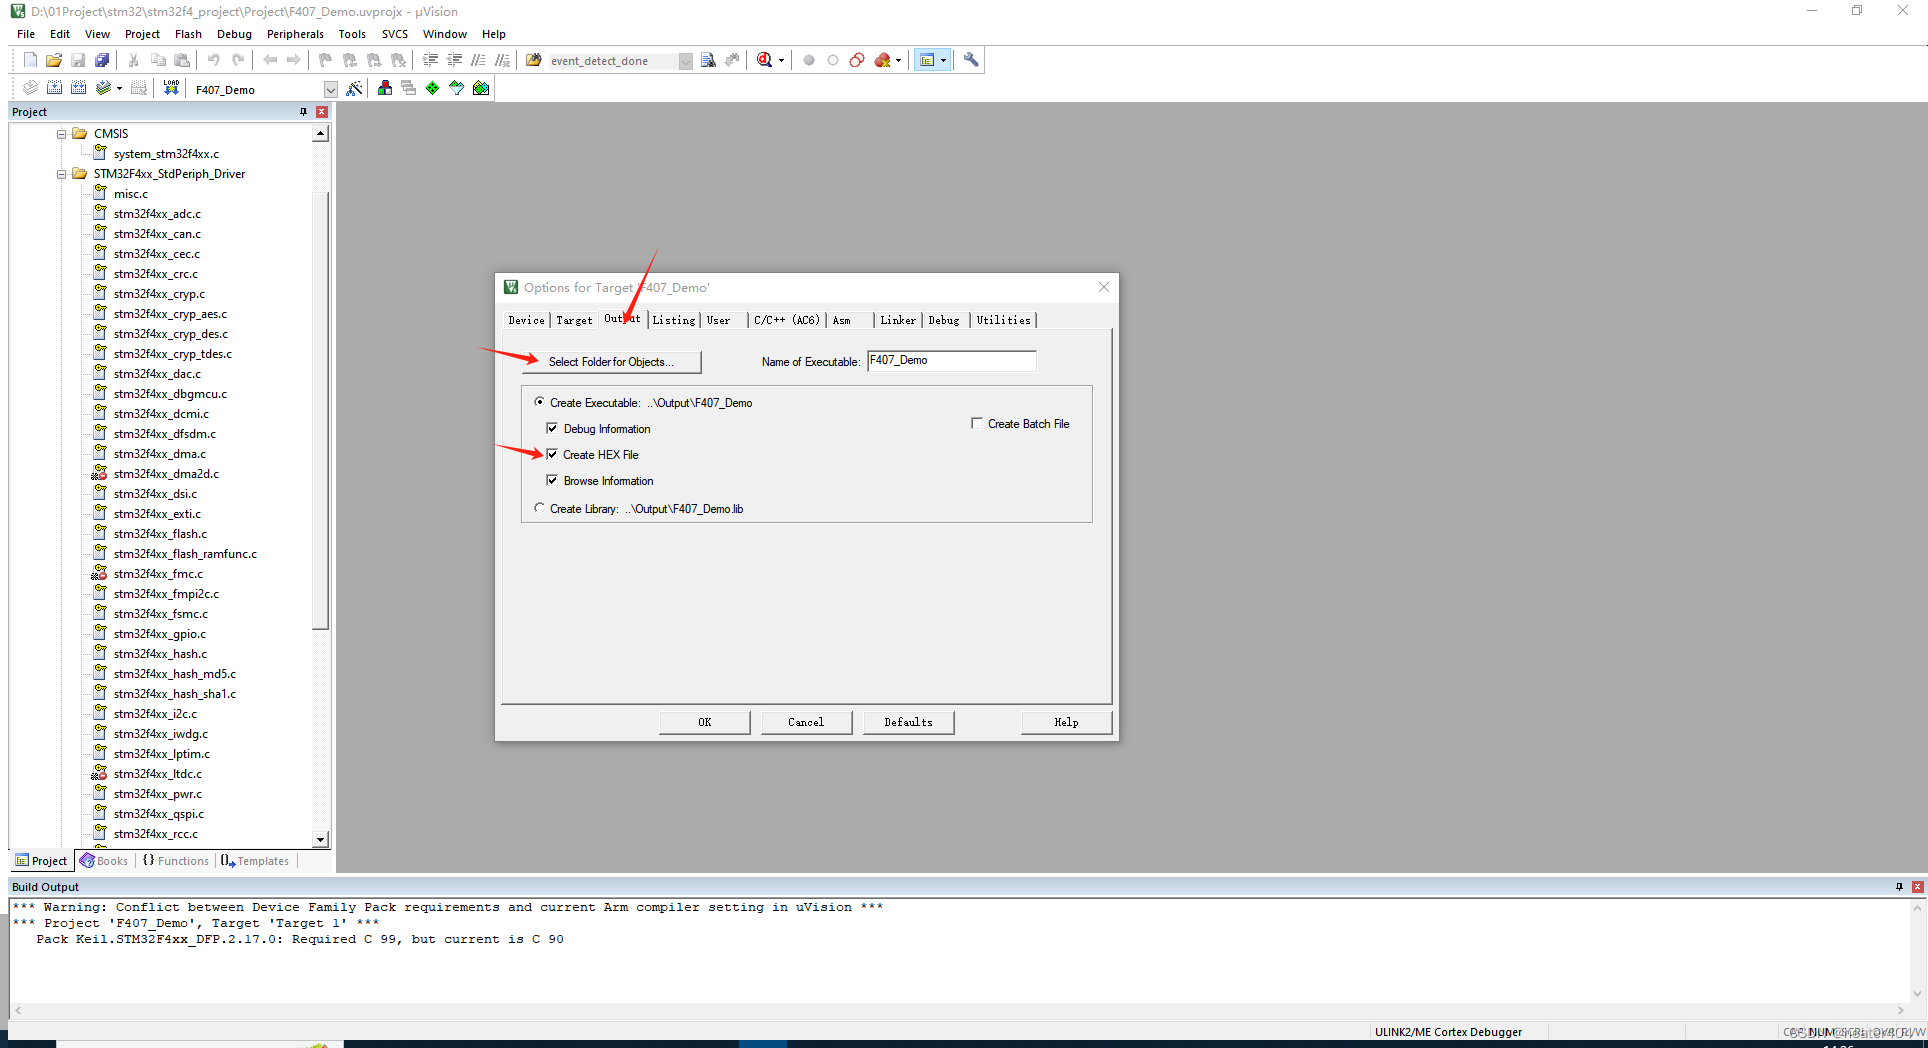The height and width of the screenshot is (1048, 1928).
Task: Uncheck the Create HEX File checkbox
Action: tap(552, 454)
